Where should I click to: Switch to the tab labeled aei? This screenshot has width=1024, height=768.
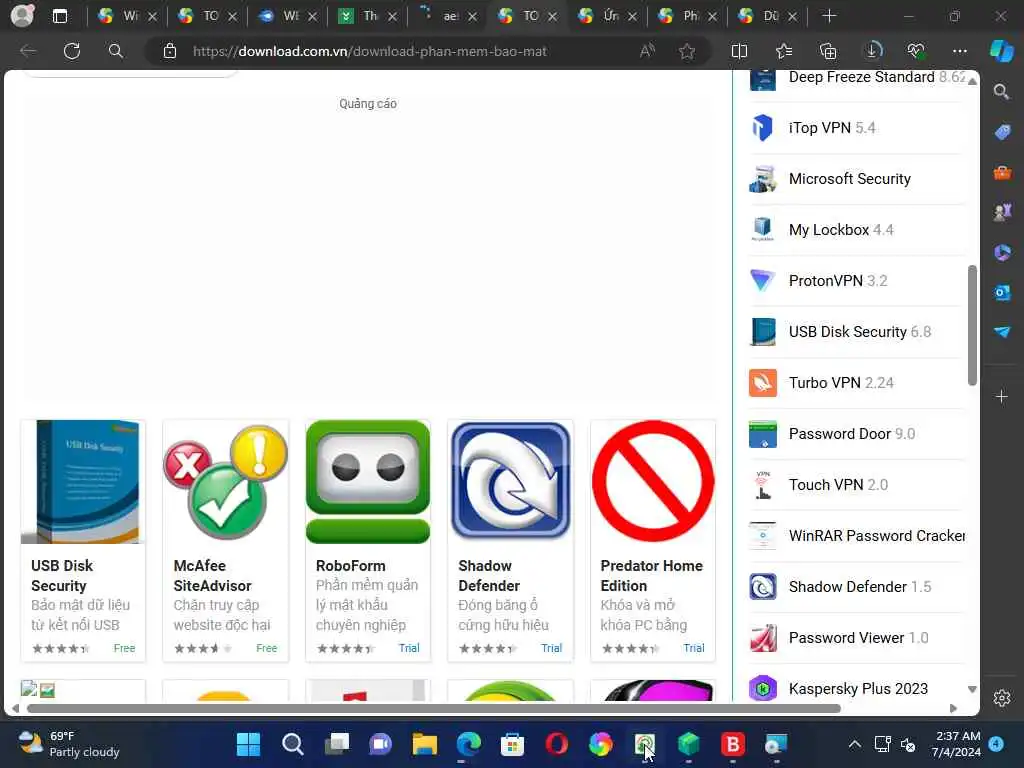(447, 16)
